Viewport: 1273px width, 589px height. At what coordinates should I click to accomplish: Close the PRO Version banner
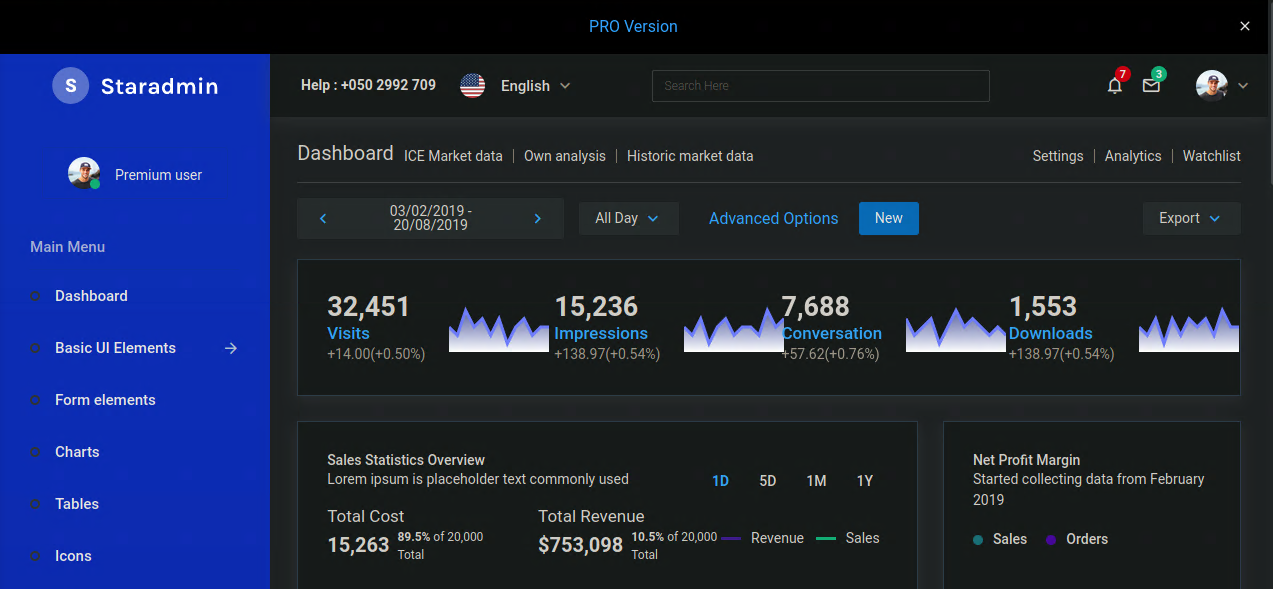(1245, 27)
